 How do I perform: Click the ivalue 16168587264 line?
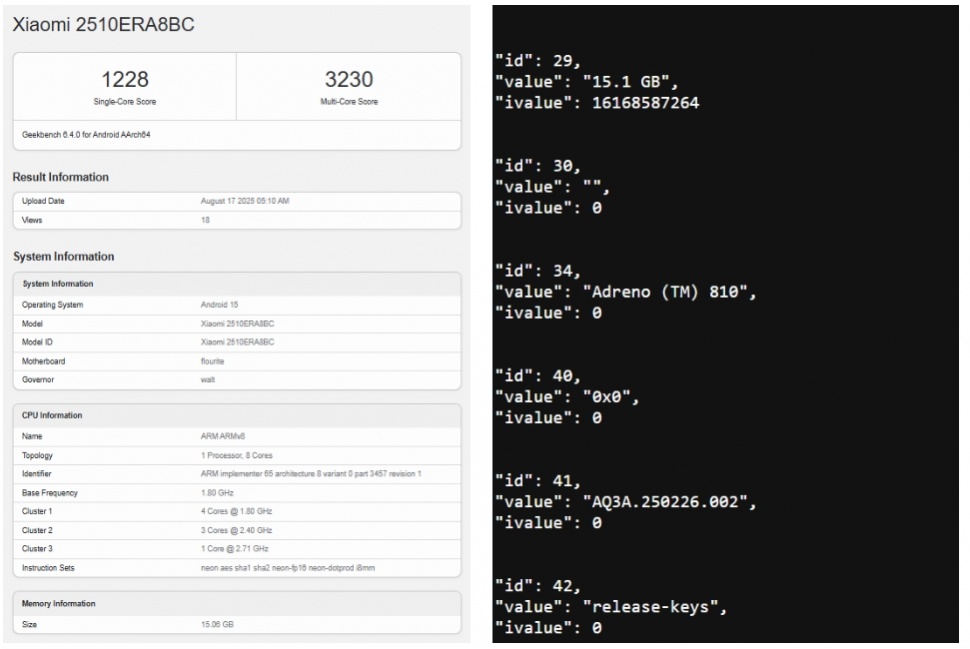tap(597, 103)
